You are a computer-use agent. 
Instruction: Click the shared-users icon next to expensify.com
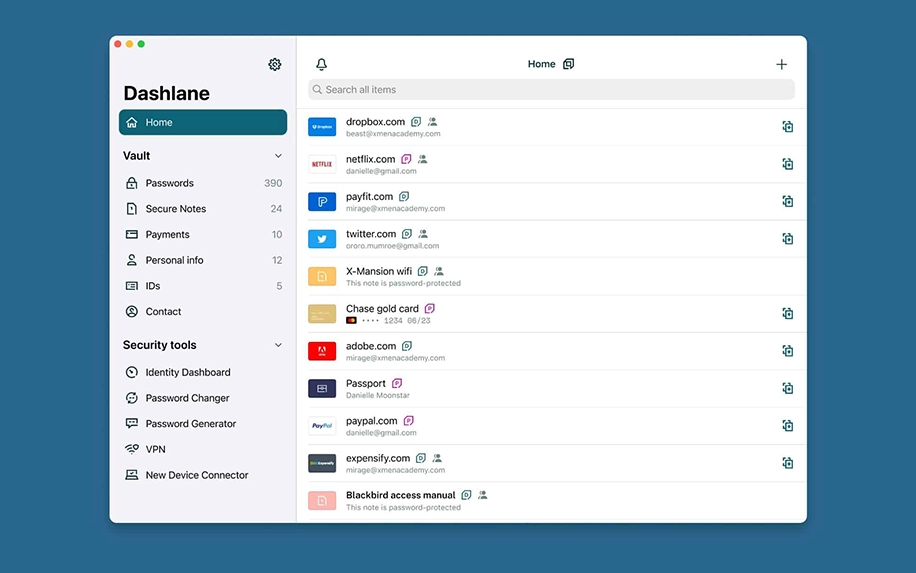pos(437,458)
